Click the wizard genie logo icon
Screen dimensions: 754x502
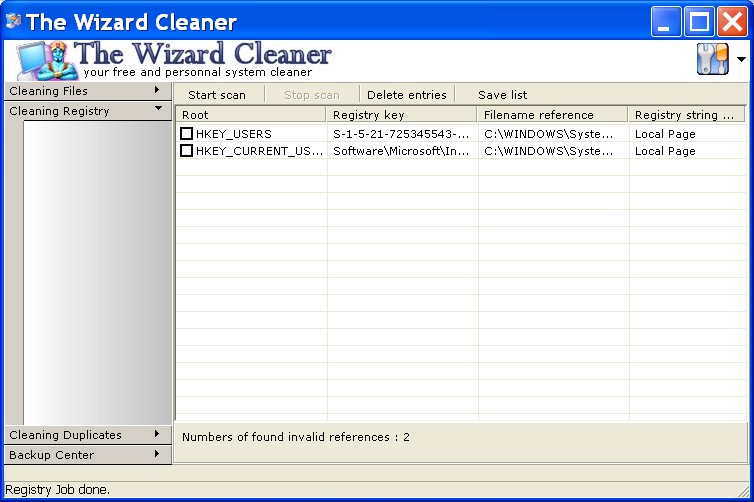[47, 61]
